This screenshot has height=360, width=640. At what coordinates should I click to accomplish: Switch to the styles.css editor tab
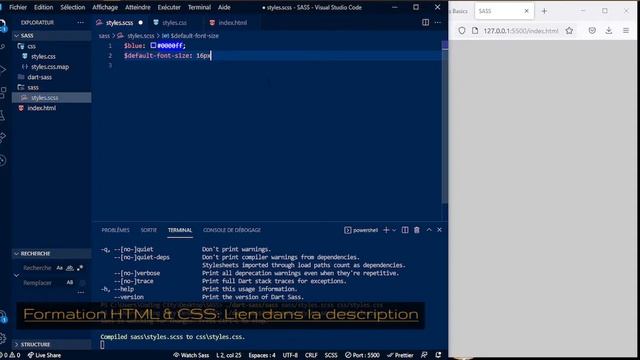pos(174,23)
